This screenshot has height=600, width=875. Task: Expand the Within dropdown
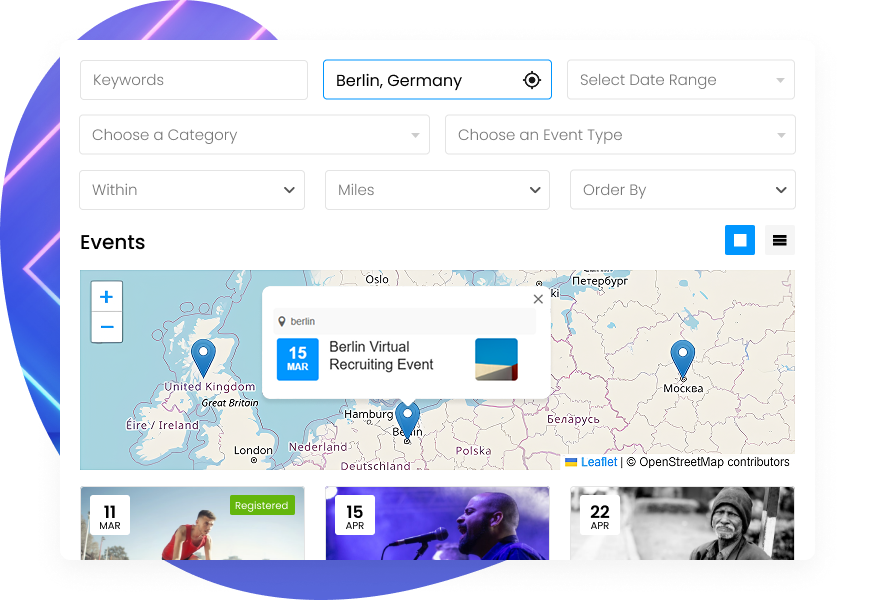[x=191, y=190]
